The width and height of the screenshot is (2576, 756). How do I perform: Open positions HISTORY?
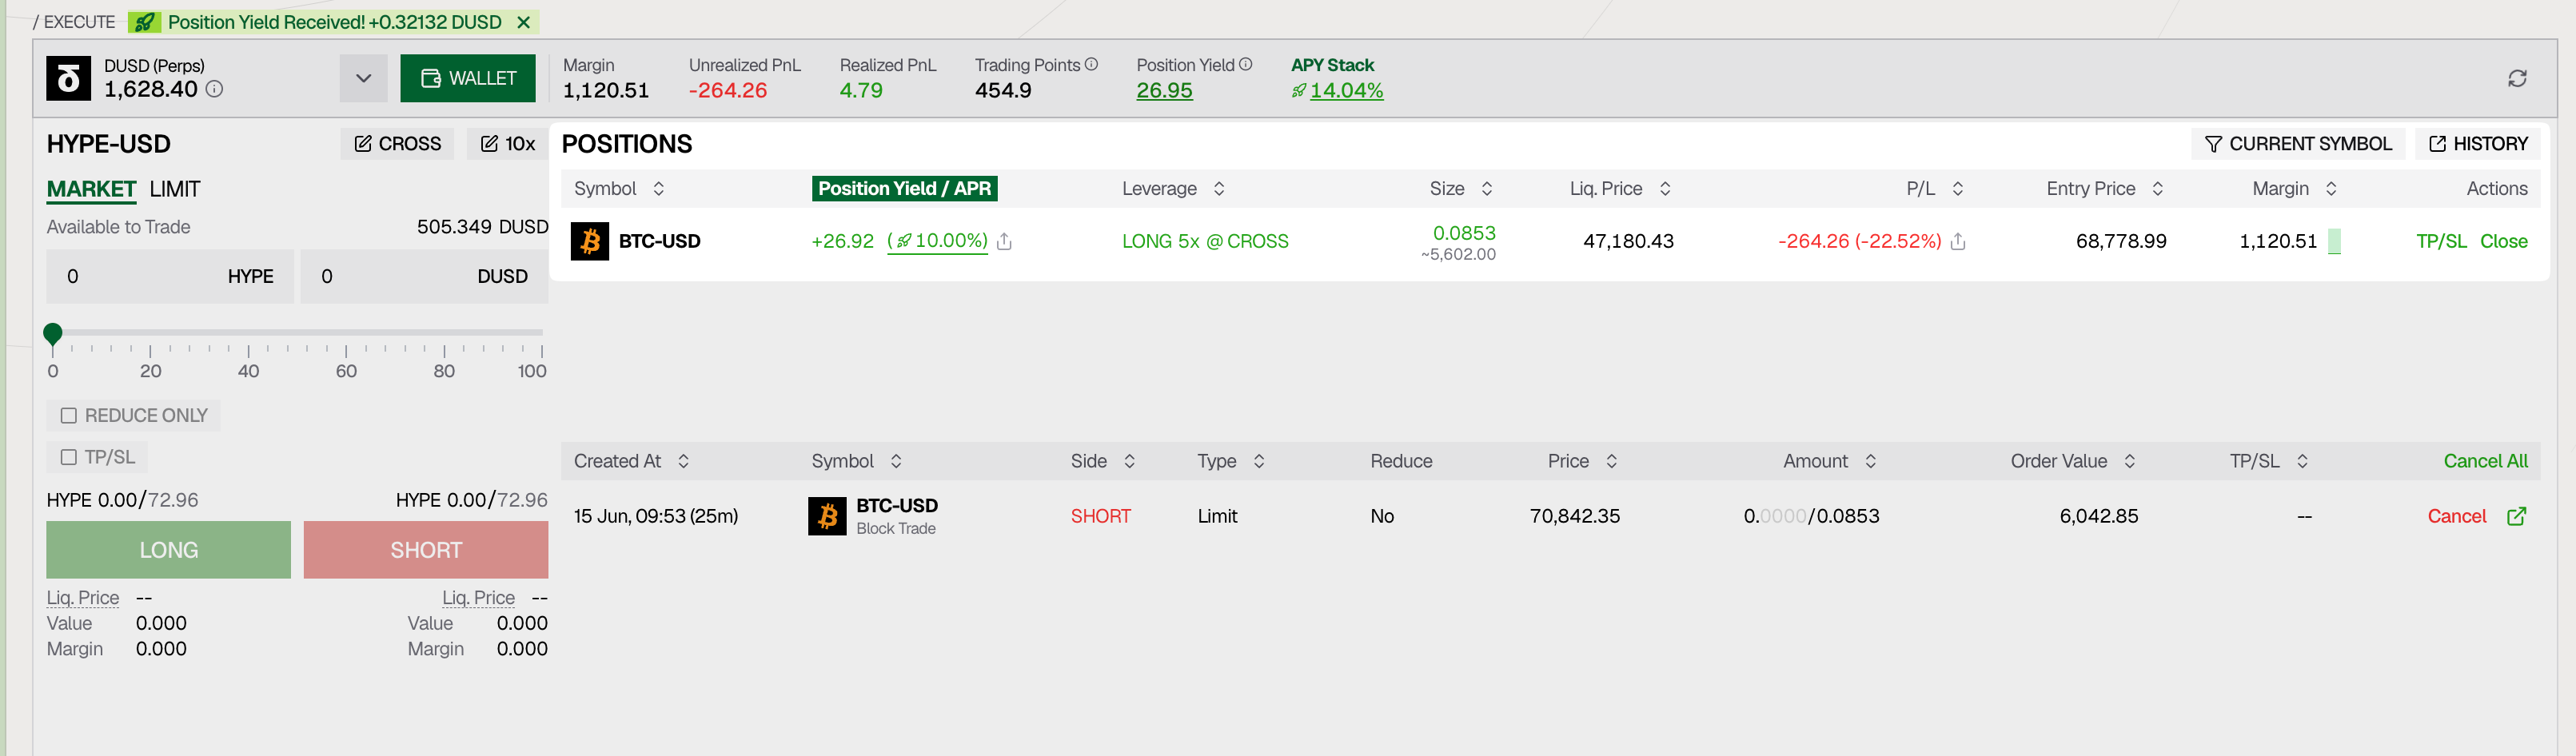(x=2477, y=144)
